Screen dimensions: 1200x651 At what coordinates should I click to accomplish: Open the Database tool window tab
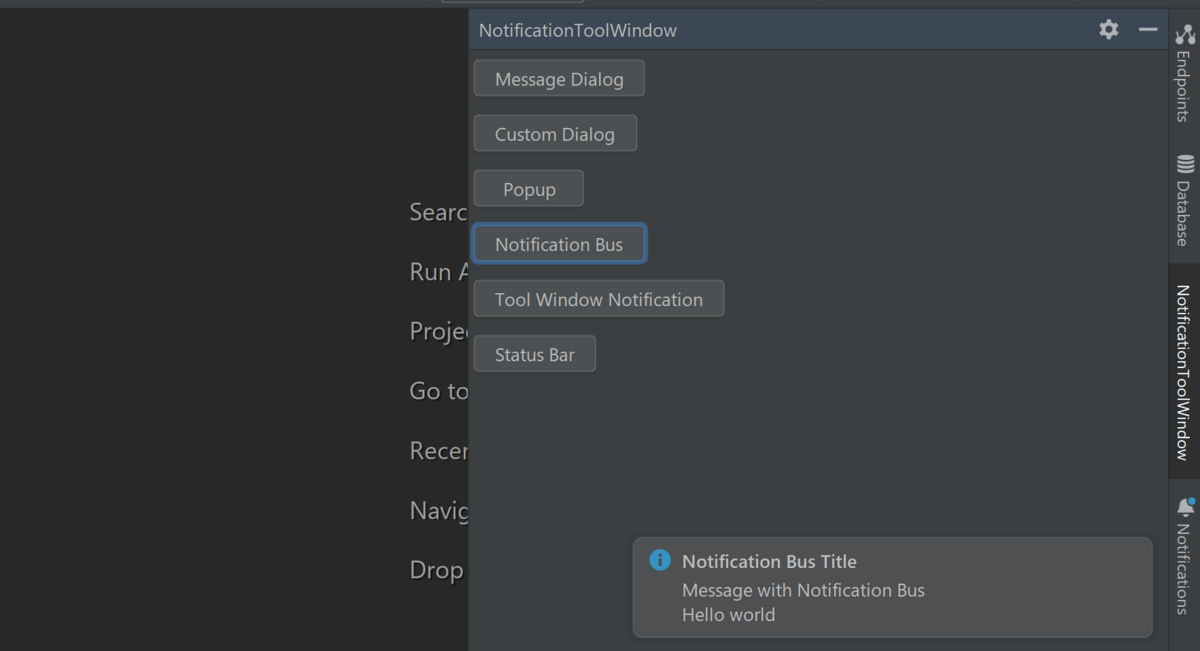click(1183, 212)
